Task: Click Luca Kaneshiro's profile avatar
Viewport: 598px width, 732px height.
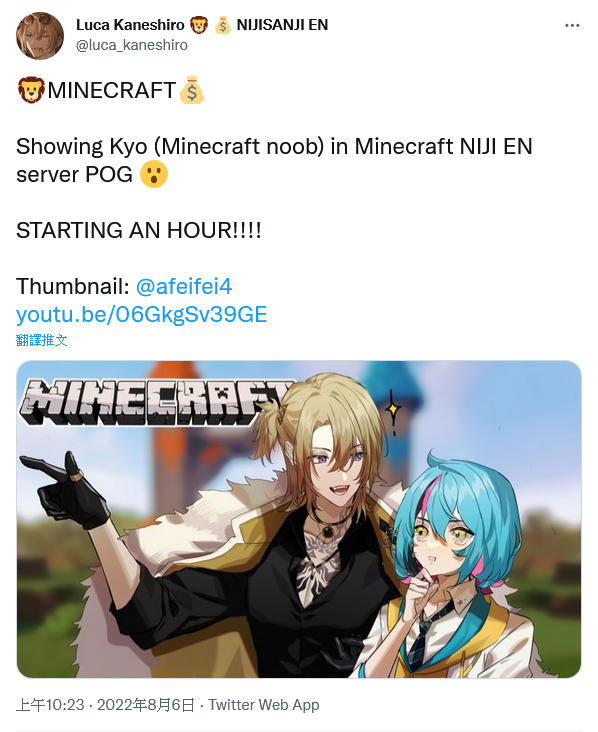Action: [40, 35]
